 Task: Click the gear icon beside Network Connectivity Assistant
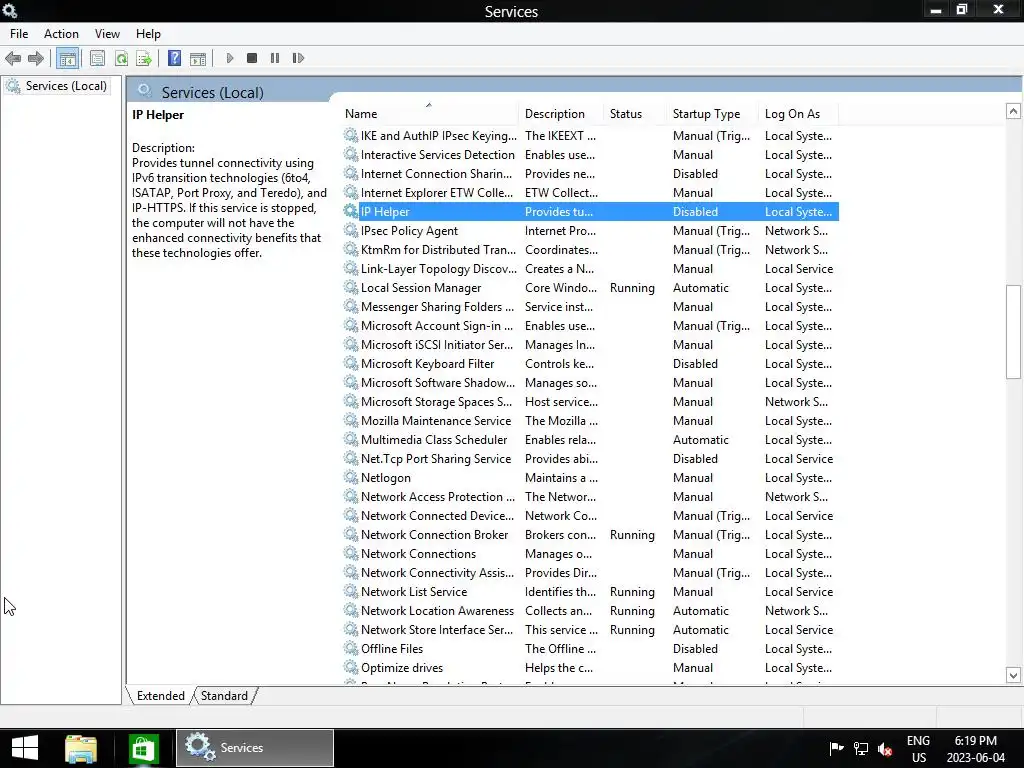point(351,572)
